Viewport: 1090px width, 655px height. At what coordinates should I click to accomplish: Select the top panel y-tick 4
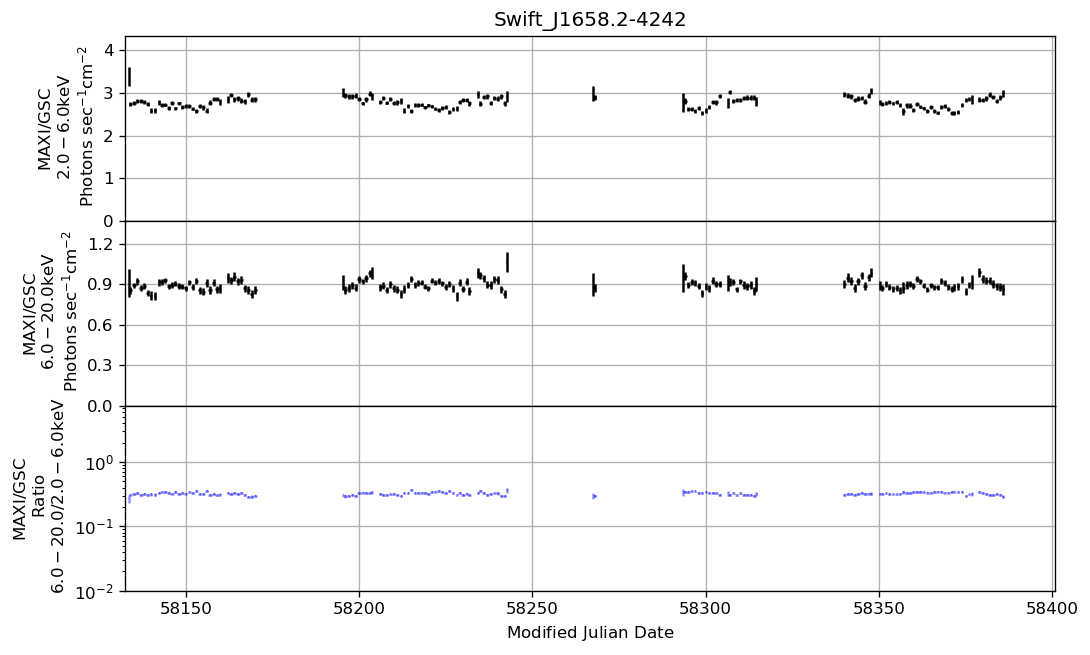[x=111, y=51]
